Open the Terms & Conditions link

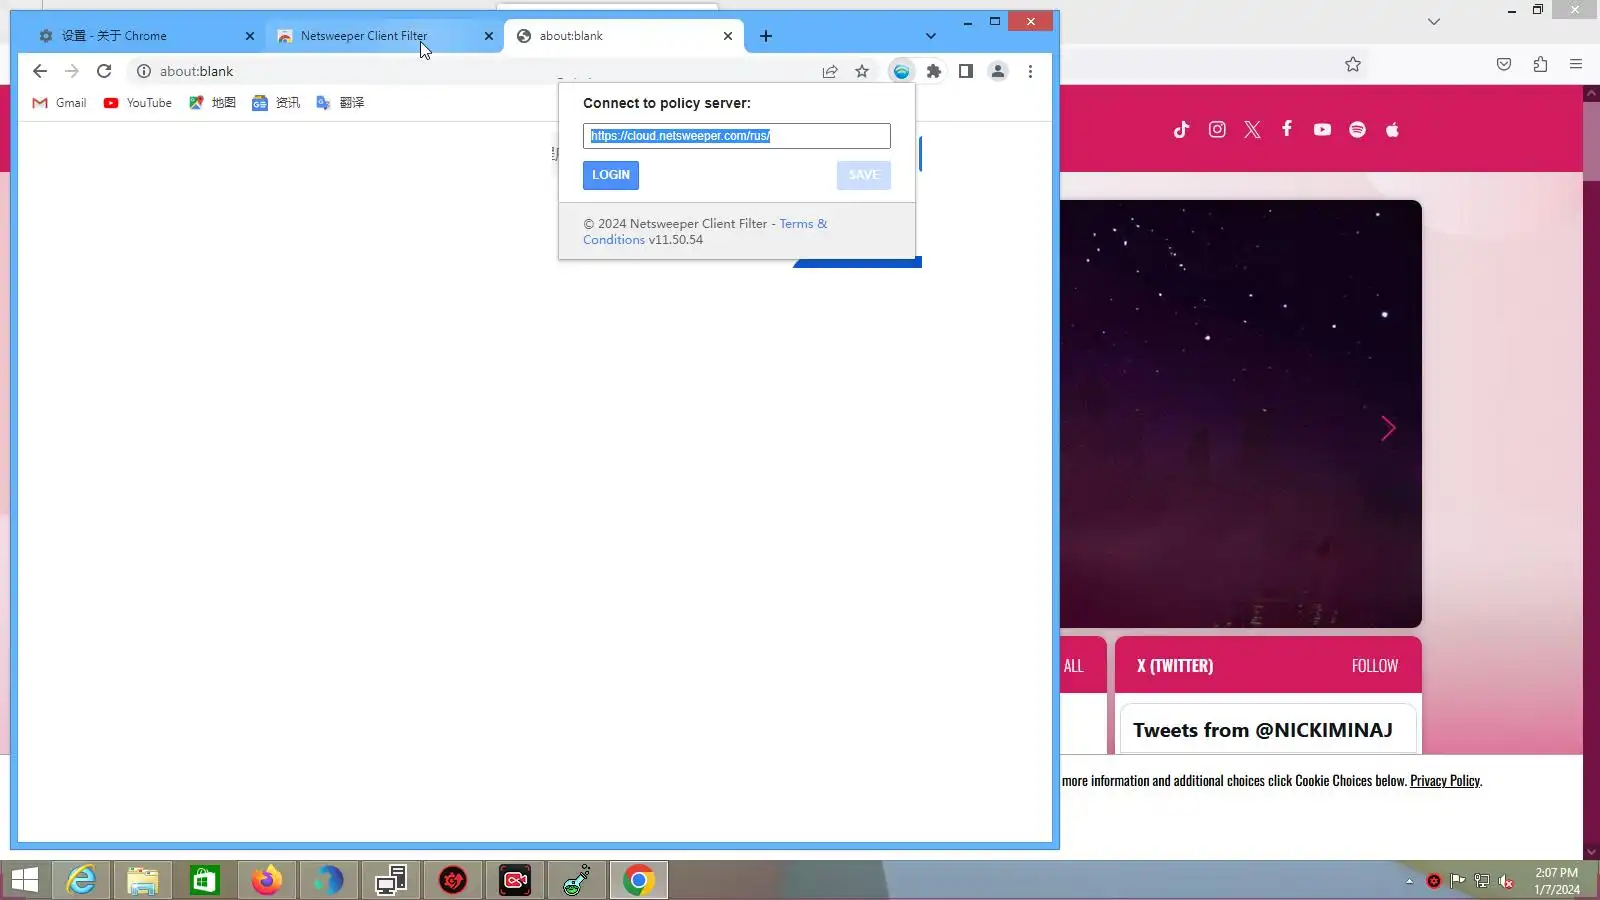[x=705, y=232]
